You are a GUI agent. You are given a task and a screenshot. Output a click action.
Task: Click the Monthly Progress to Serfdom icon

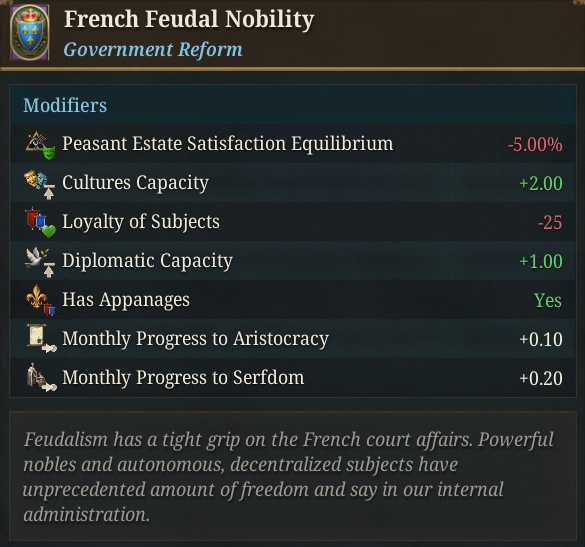coord(41,377)
